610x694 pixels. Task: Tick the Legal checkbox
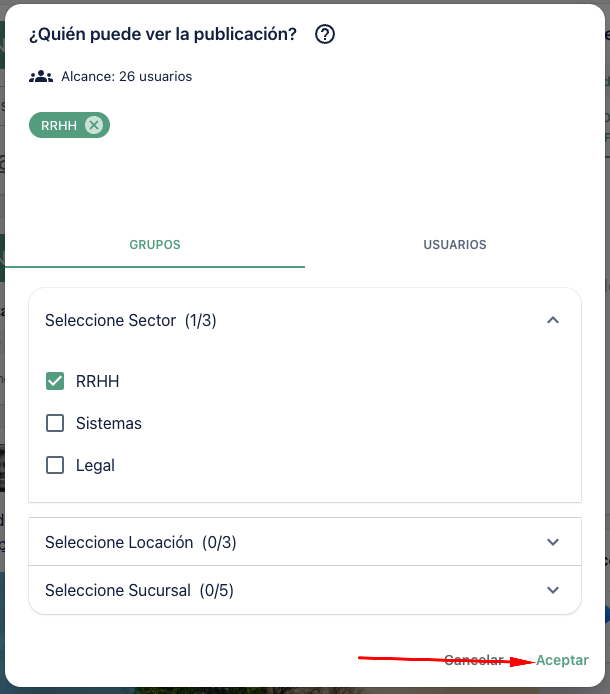(55, 465)
